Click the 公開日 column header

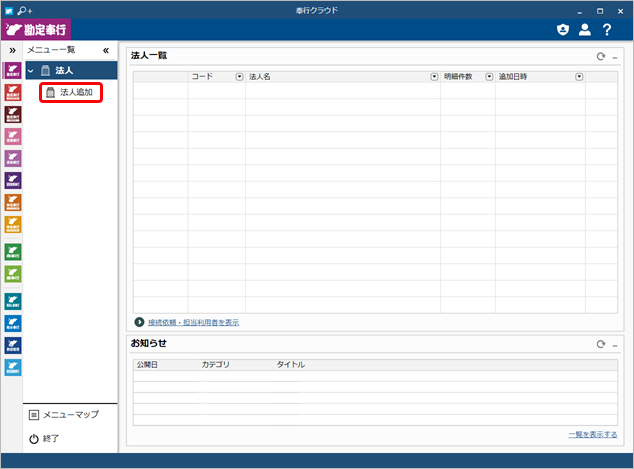pos(147,365)
